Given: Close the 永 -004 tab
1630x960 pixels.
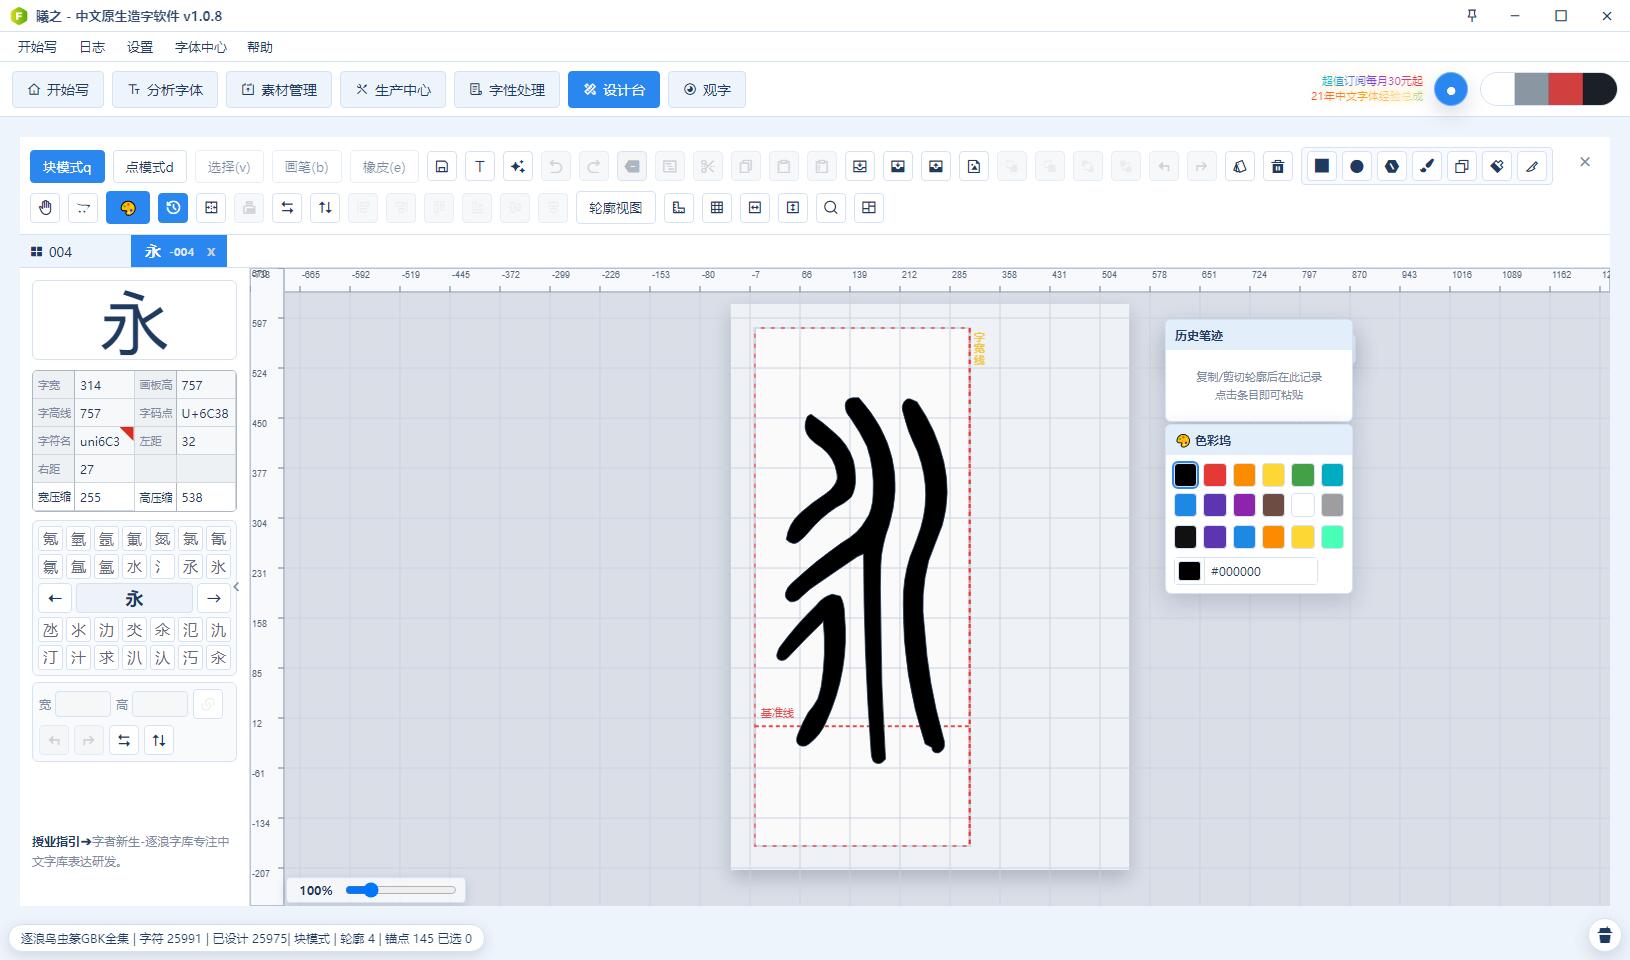Looking at the screenshot, I should click(x=211, y=252).
